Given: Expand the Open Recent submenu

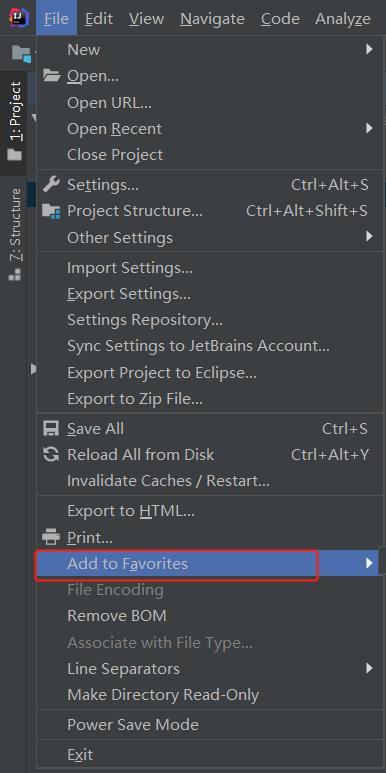Looking at the screenshot, I should (210, 129).
